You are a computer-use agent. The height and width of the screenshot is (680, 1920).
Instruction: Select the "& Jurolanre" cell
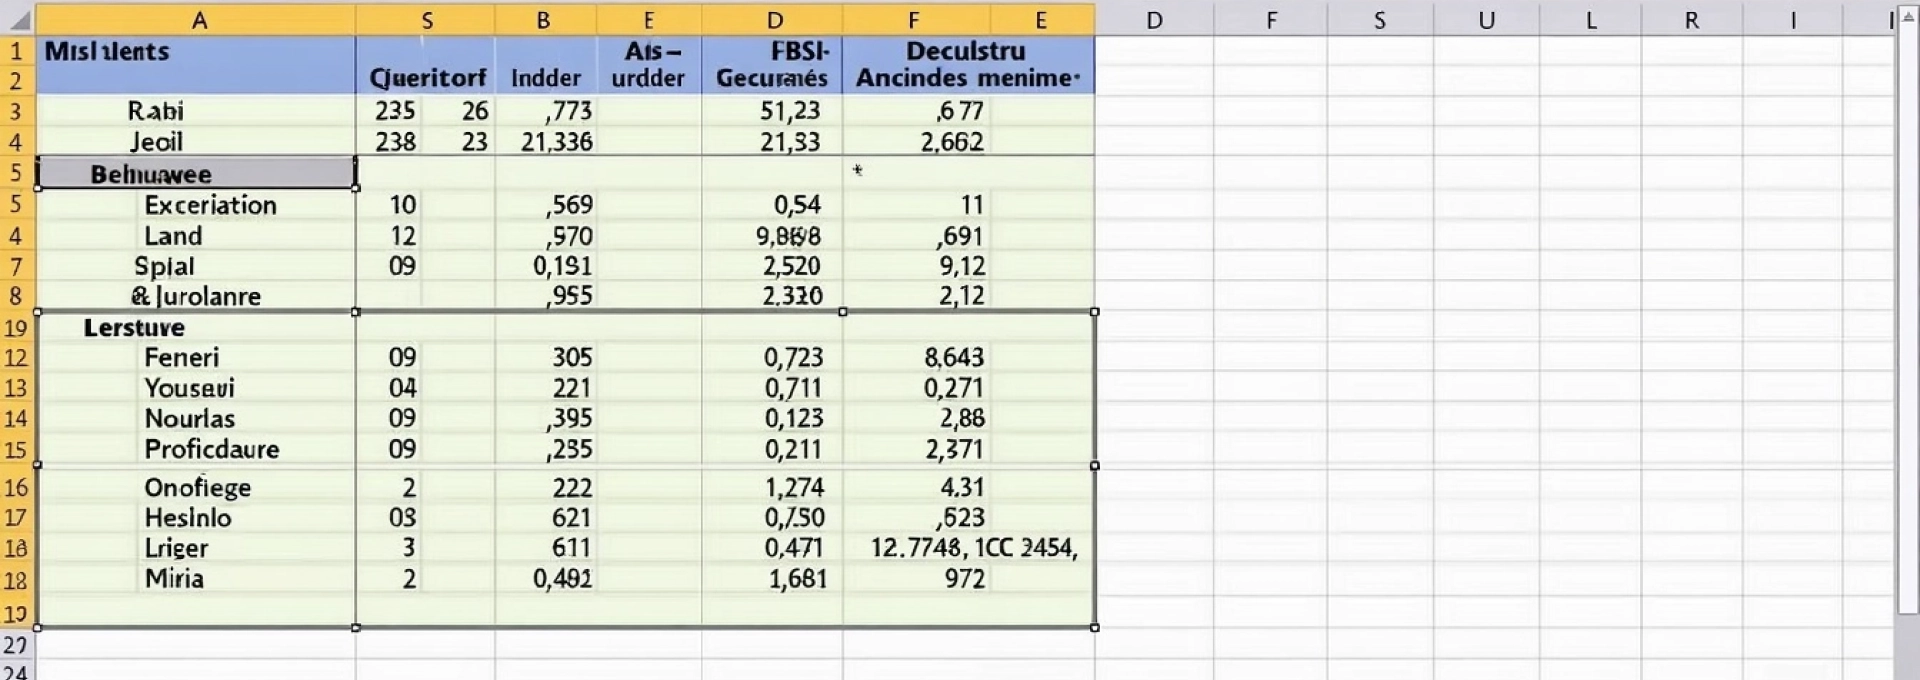point(196,296)
